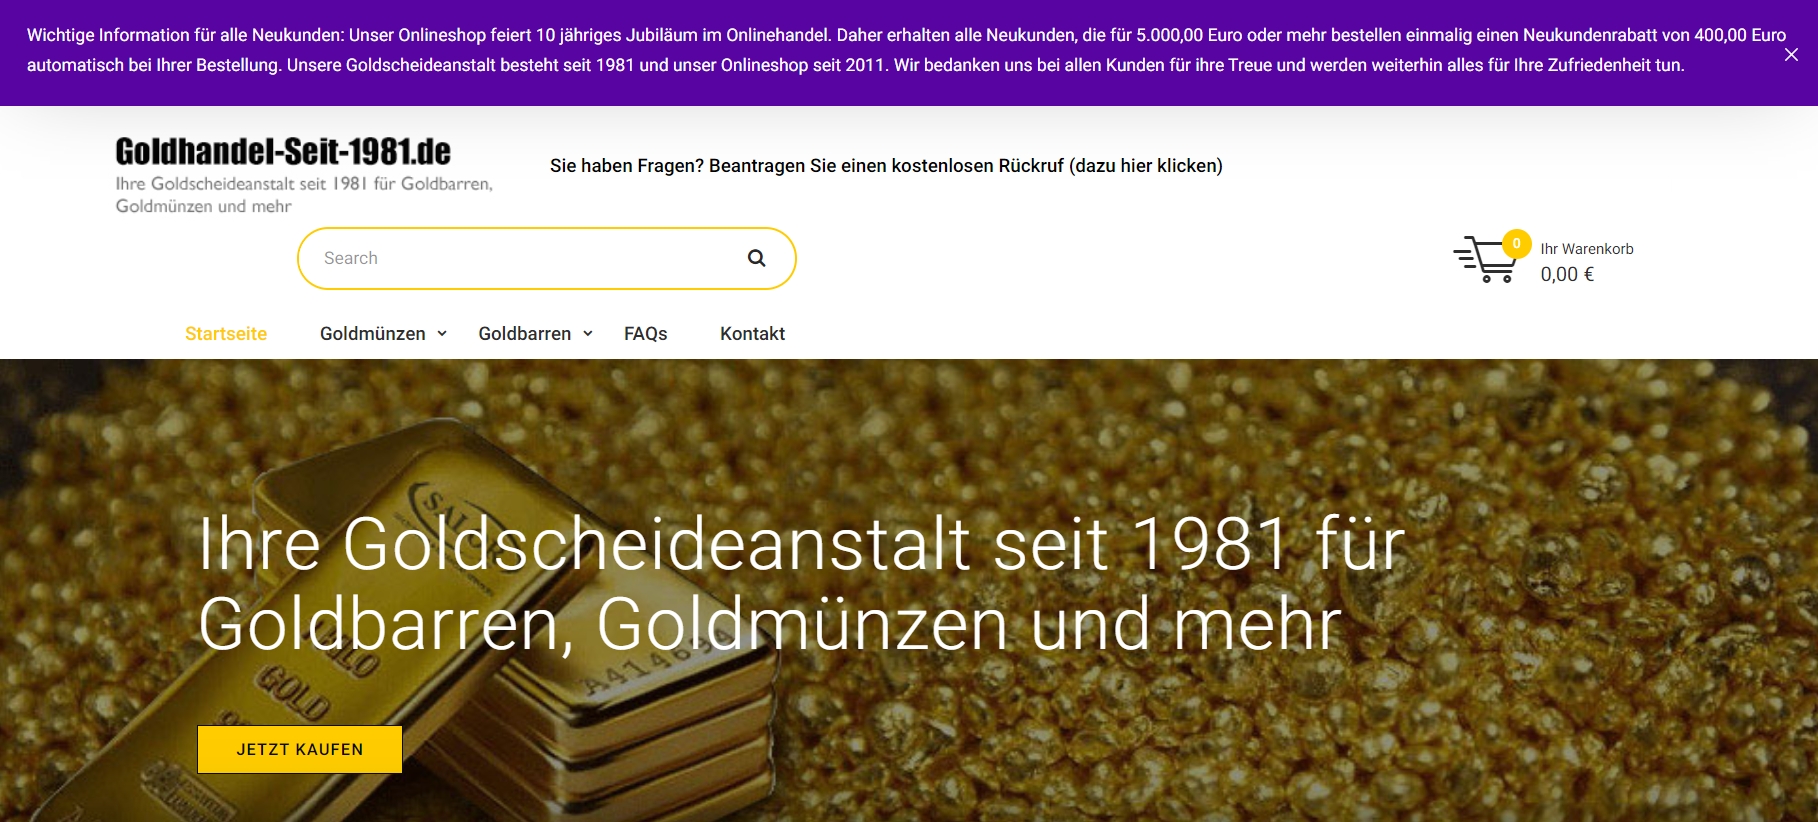The width and height of the screenshot is (1818, 822).
Task: Click the cart item count badge
Action: pos(1516,243)
